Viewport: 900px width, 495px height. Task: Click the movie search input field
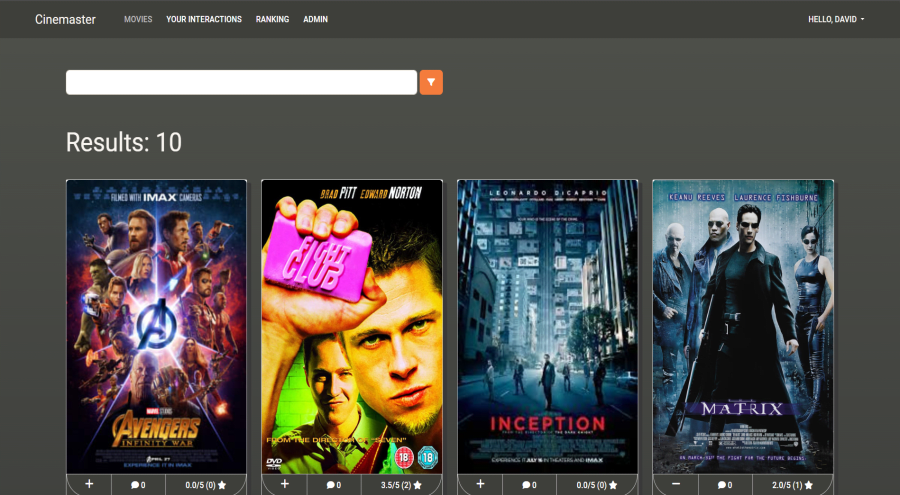point(241,82)
